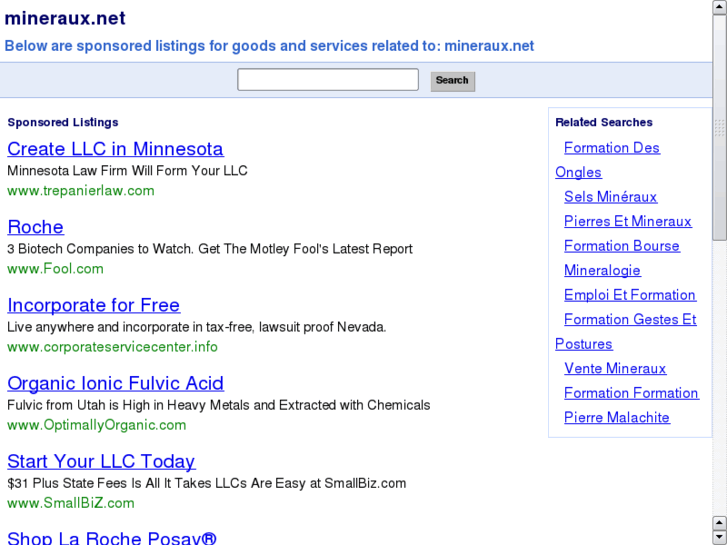
Task: Open Formation Bourse related search
Action: [621, 246]
